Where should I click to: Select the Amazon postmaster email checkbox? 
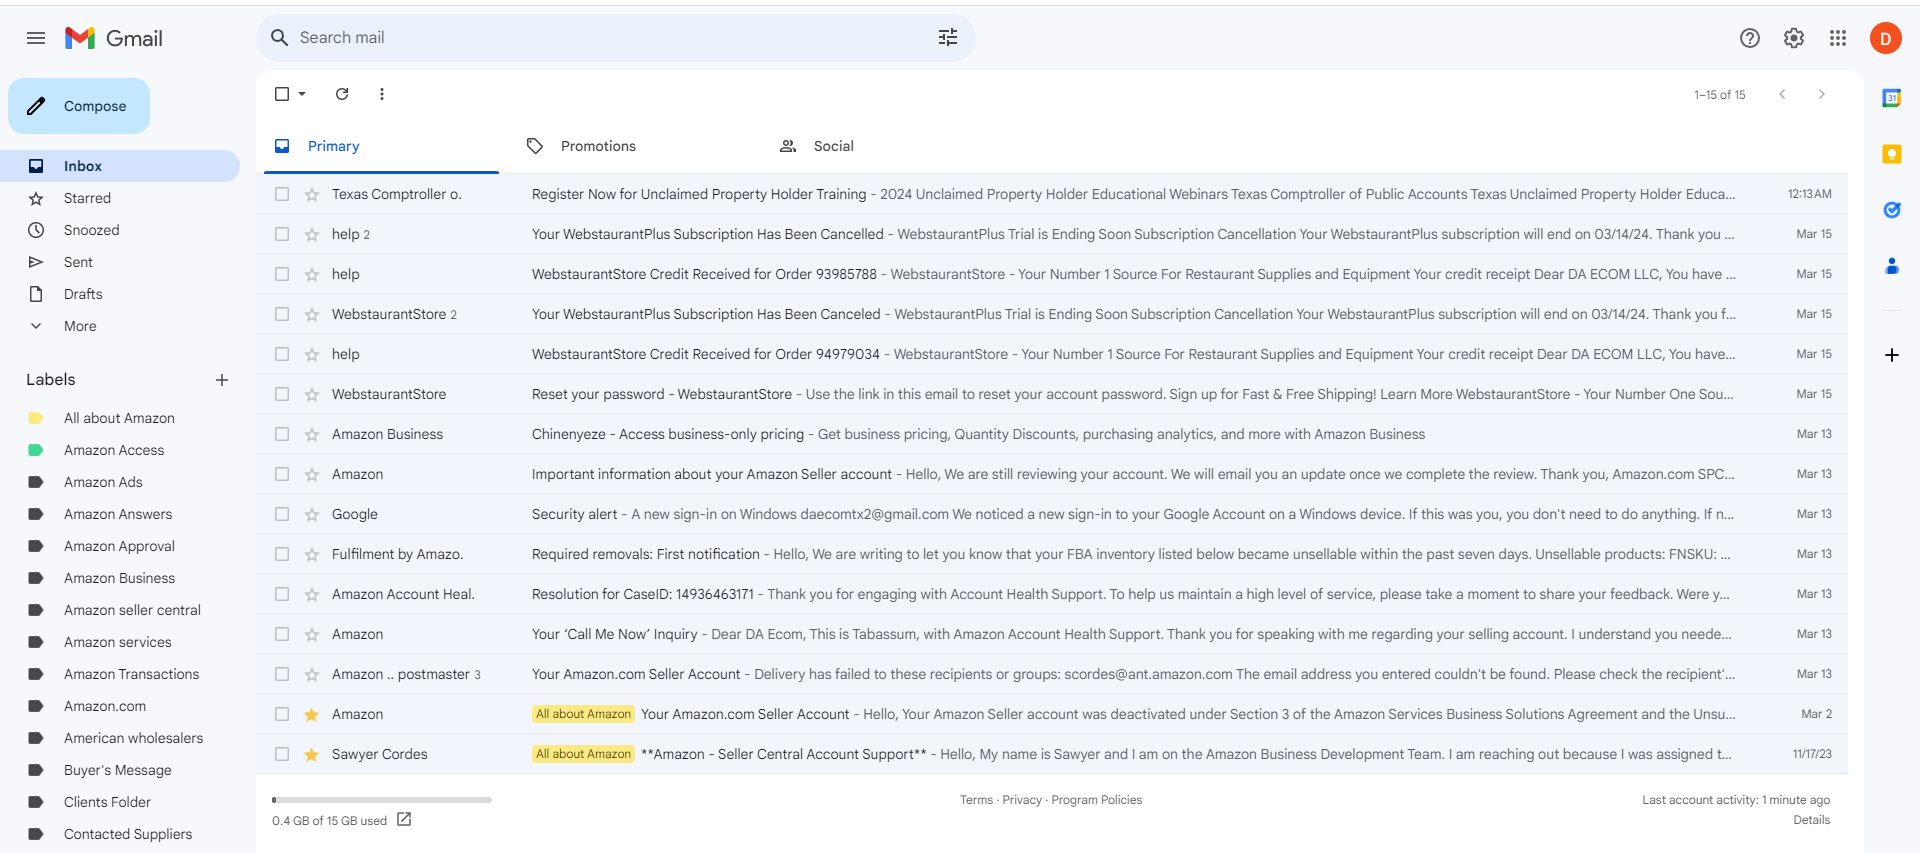(x=282, y=674)
